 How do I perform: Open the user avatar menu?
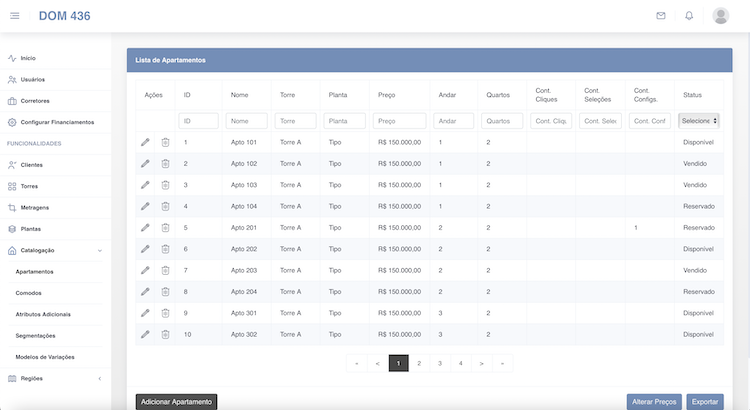[720, 16]
